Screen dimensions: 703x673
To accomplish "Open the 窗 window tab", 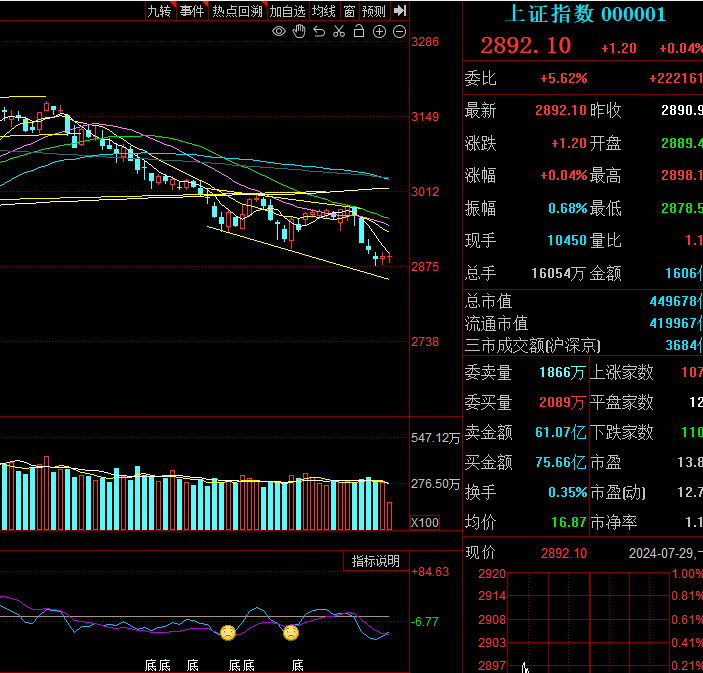I will click(x=349, y=11).
